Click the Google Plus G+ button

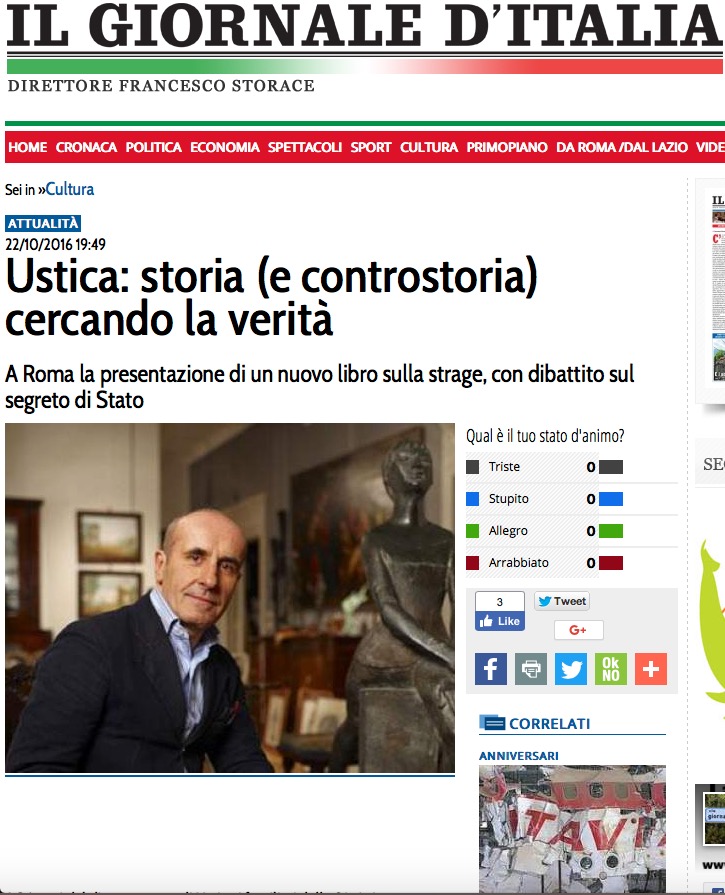[578, 630]
